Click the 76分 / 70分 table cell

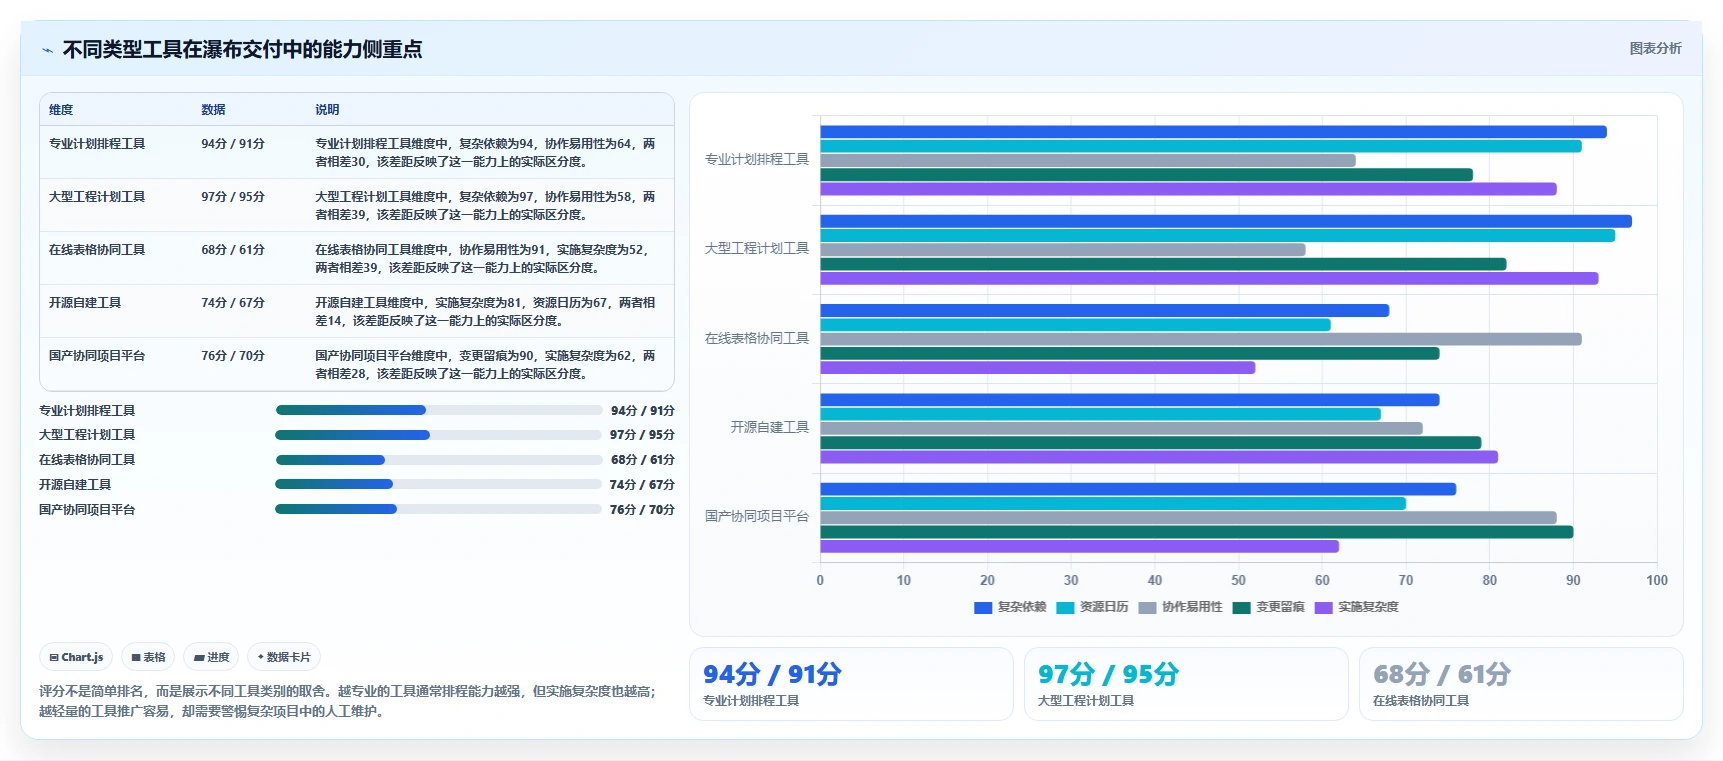(x=233, y=356)
